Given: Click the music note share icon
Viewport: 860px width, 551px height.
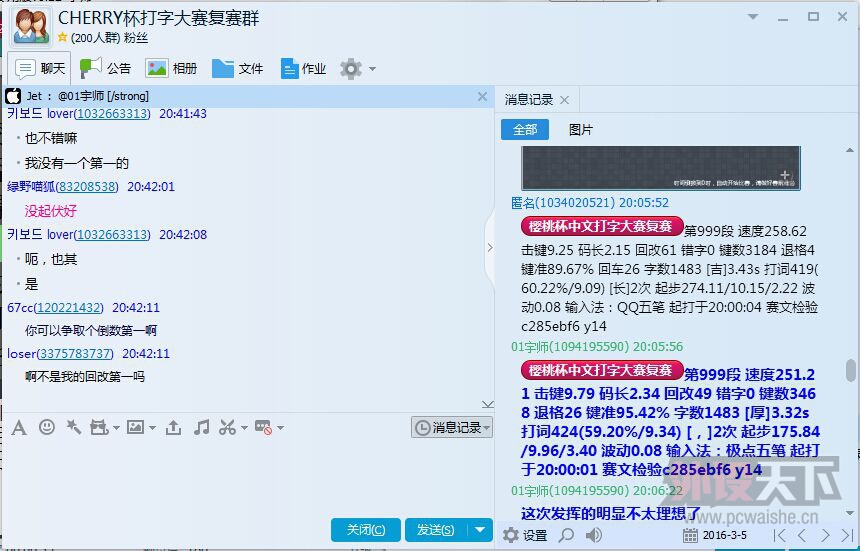Looking at the screenshot, I should [x=201, y=428].
